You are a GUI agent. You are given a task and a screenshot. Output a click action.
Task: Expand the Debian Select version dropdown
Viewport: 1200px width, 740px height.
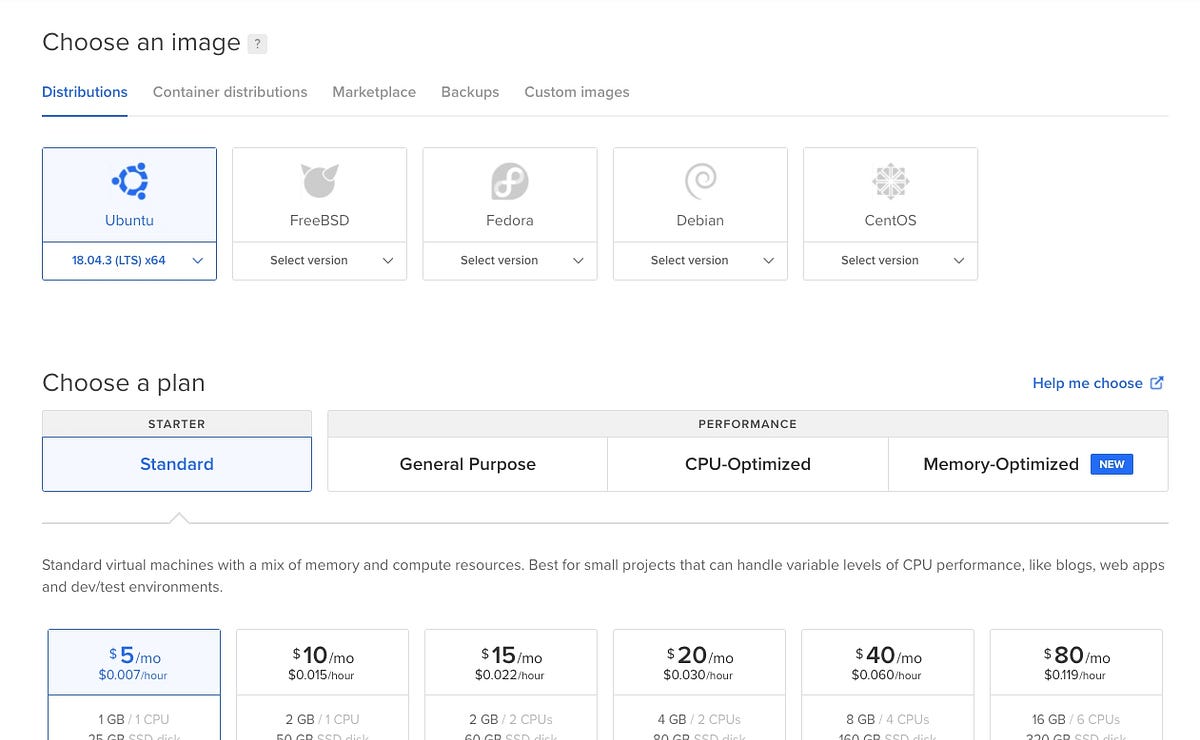click(700, 260)
